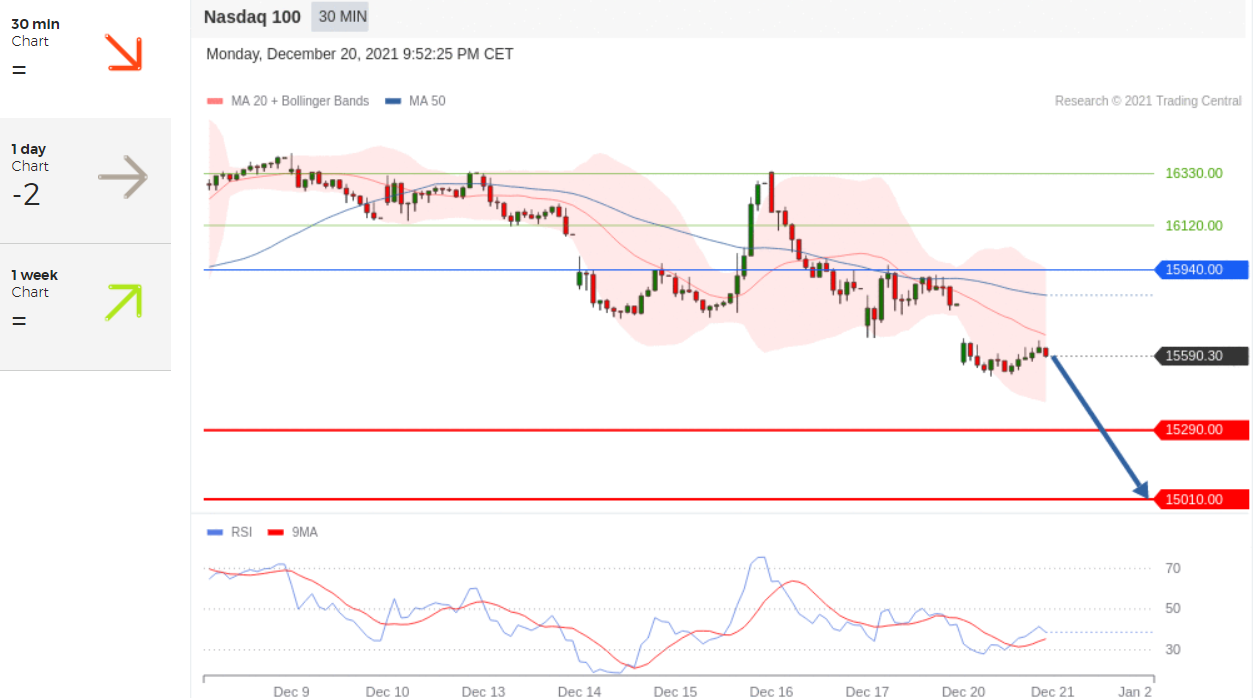Viewport: 1253px width, 698px height.
Task: Select the 1 week chart tab
Action: pos(85,307)
